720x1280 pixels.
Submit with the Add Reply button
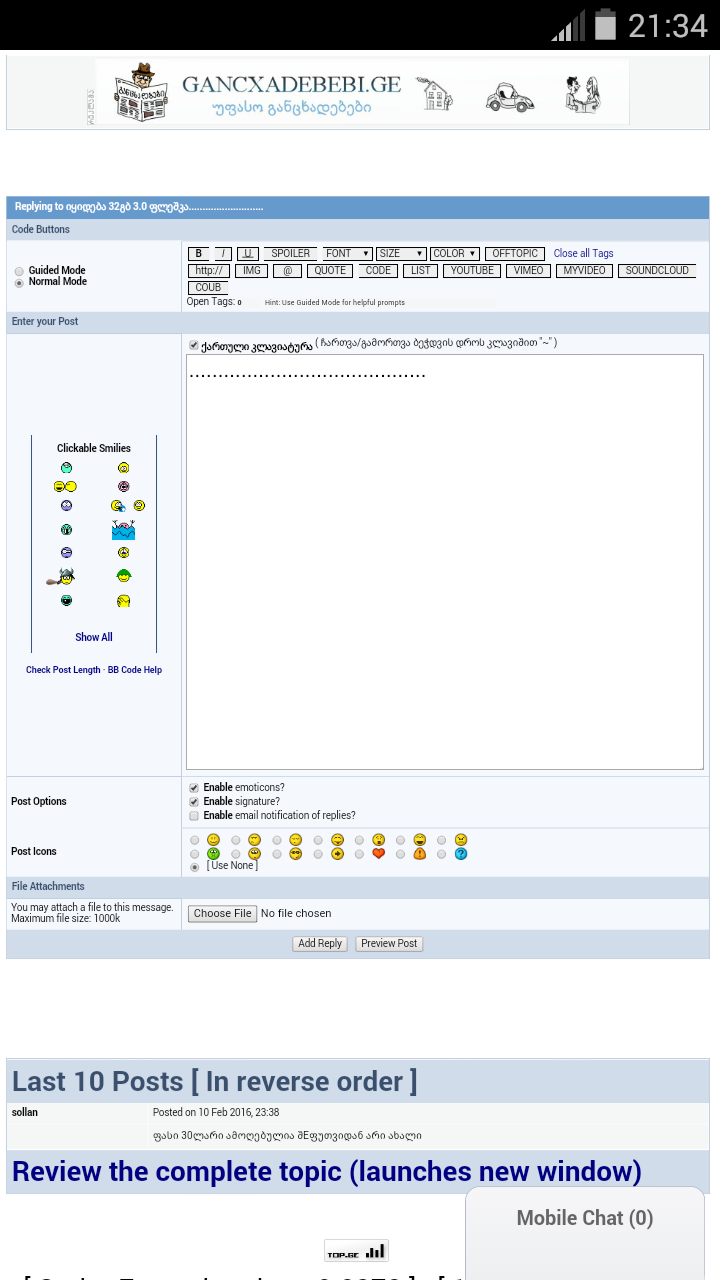coord(320,944)
